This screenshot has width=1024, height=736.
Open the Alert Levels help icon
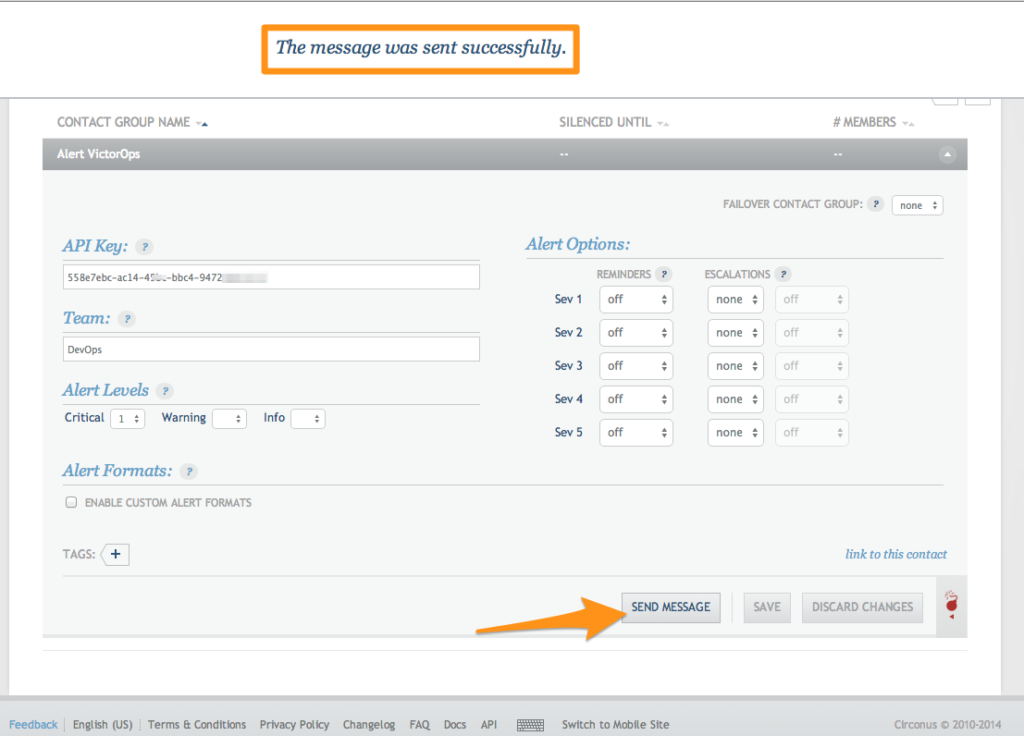[x=164, y=390]
